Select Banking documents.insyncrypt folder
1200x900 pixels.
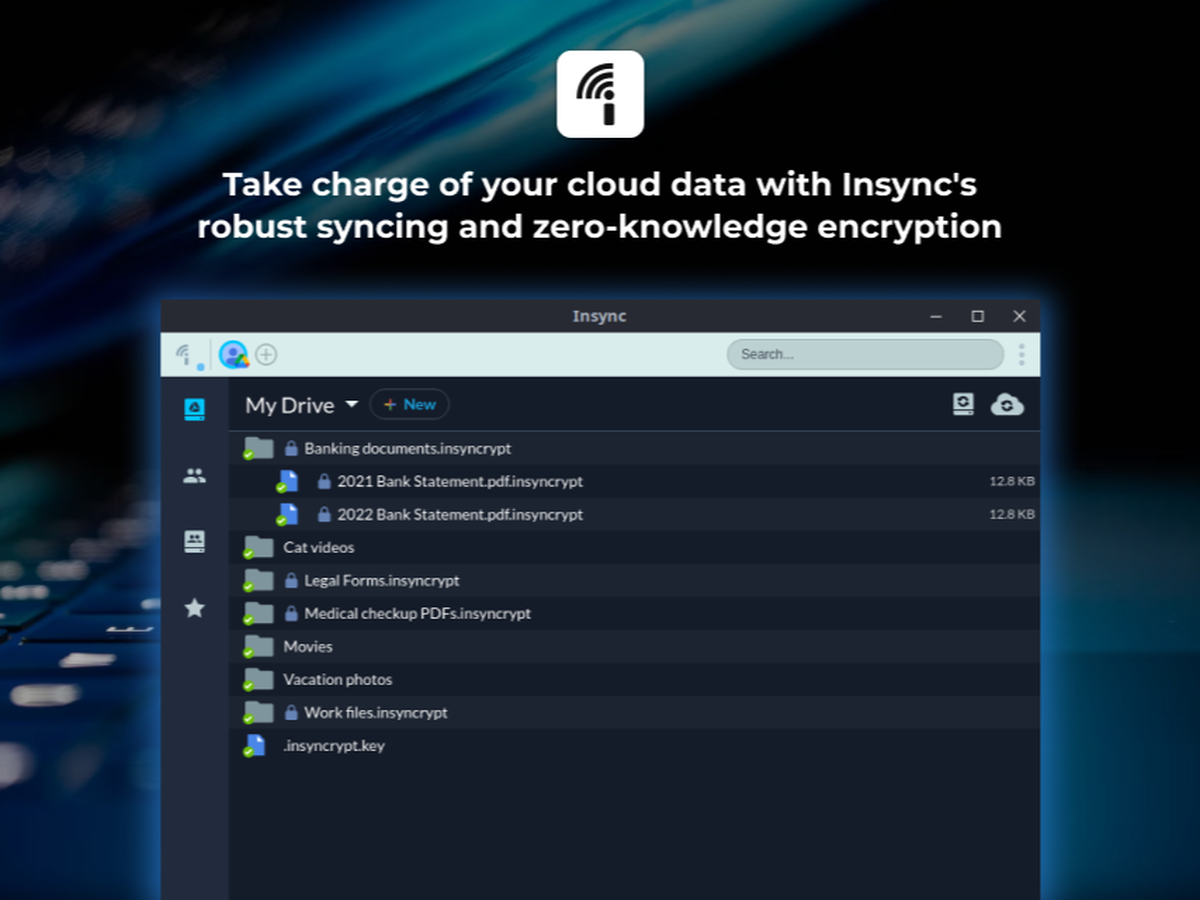coord(407,449)
